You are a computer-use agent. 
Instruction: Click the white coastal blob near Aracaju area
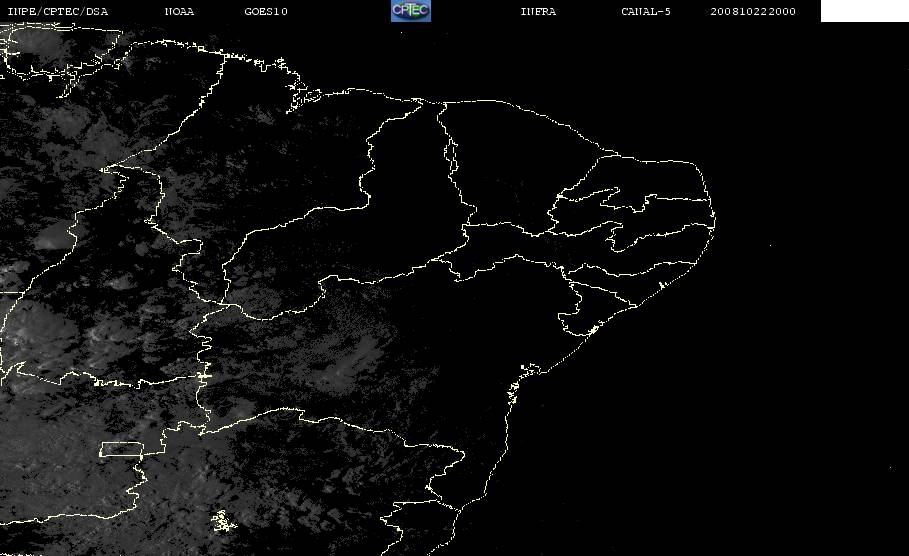point(593,330)
